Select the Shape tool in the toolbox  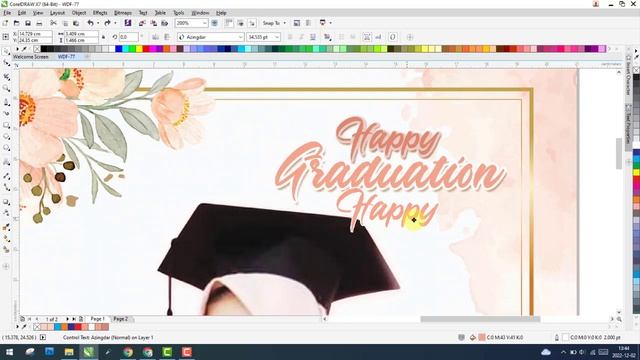(x=6, y=63)
